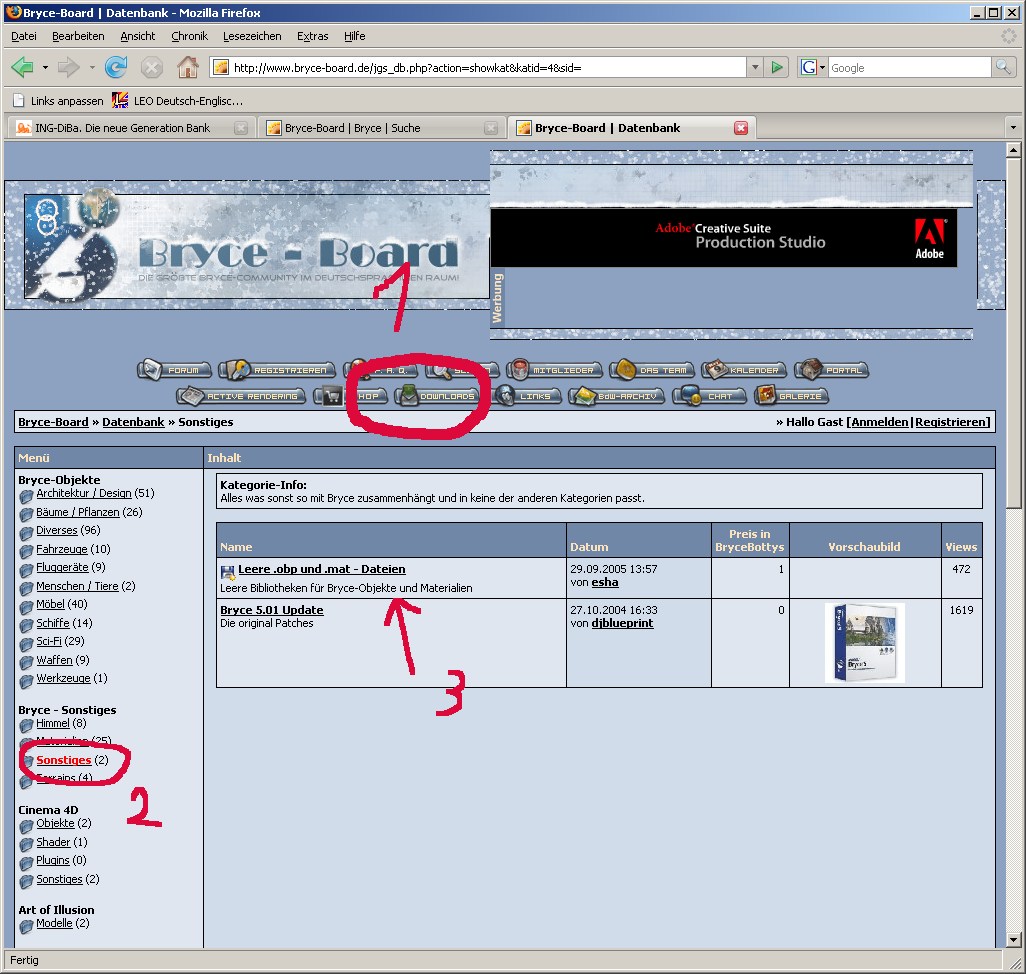Go back with the green arrow
The image size is (1026, 974).
[x=22, y=67]
